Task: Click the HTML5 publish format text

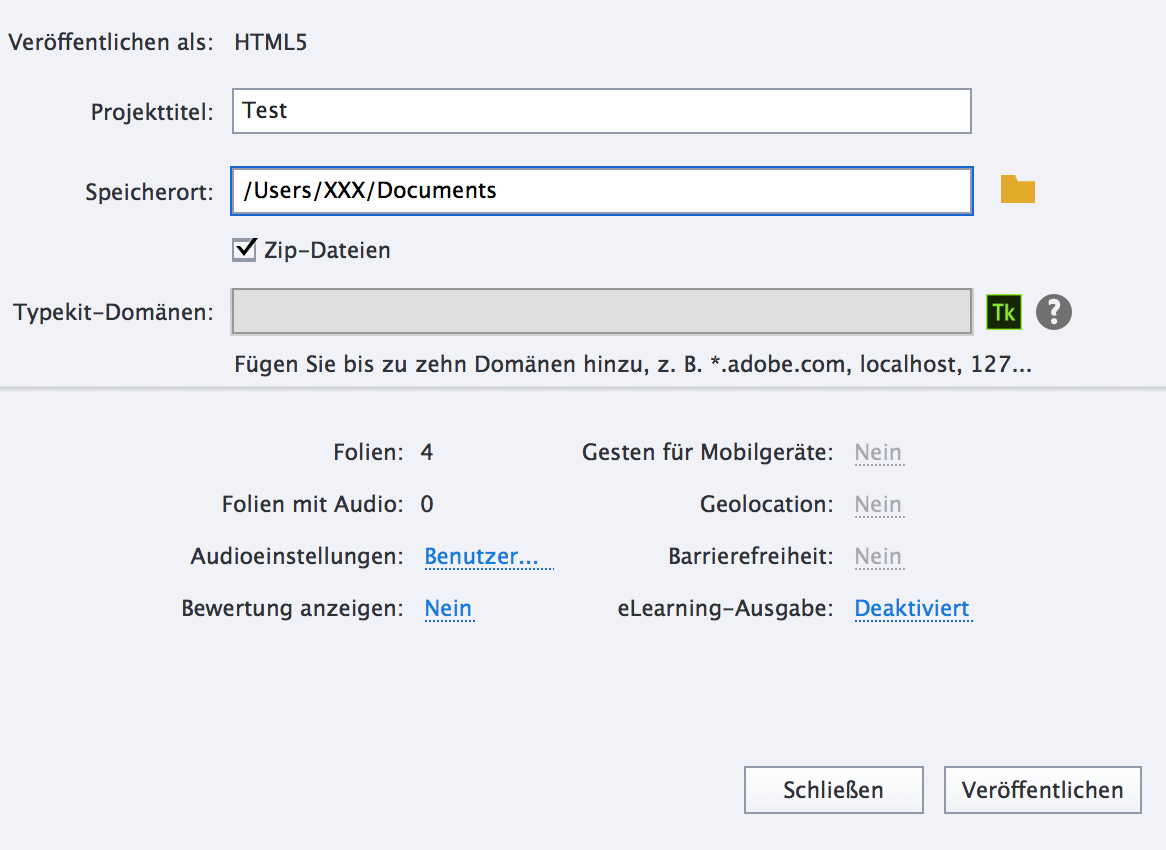Action: click(270, 42)
